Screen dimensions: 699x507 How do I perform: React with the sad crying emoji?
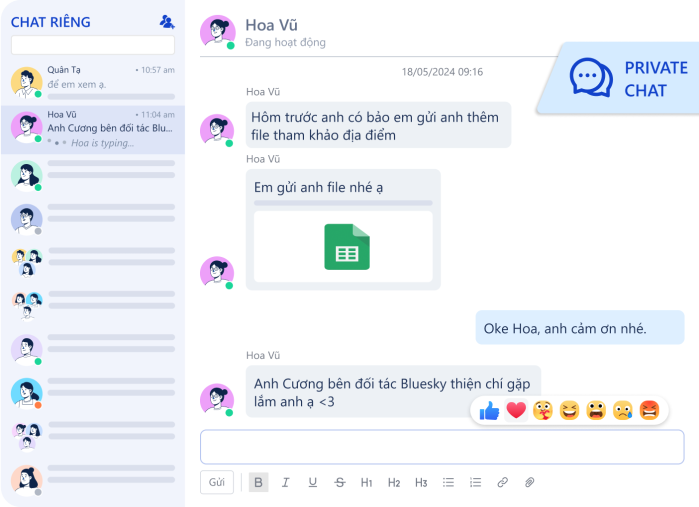623,411
